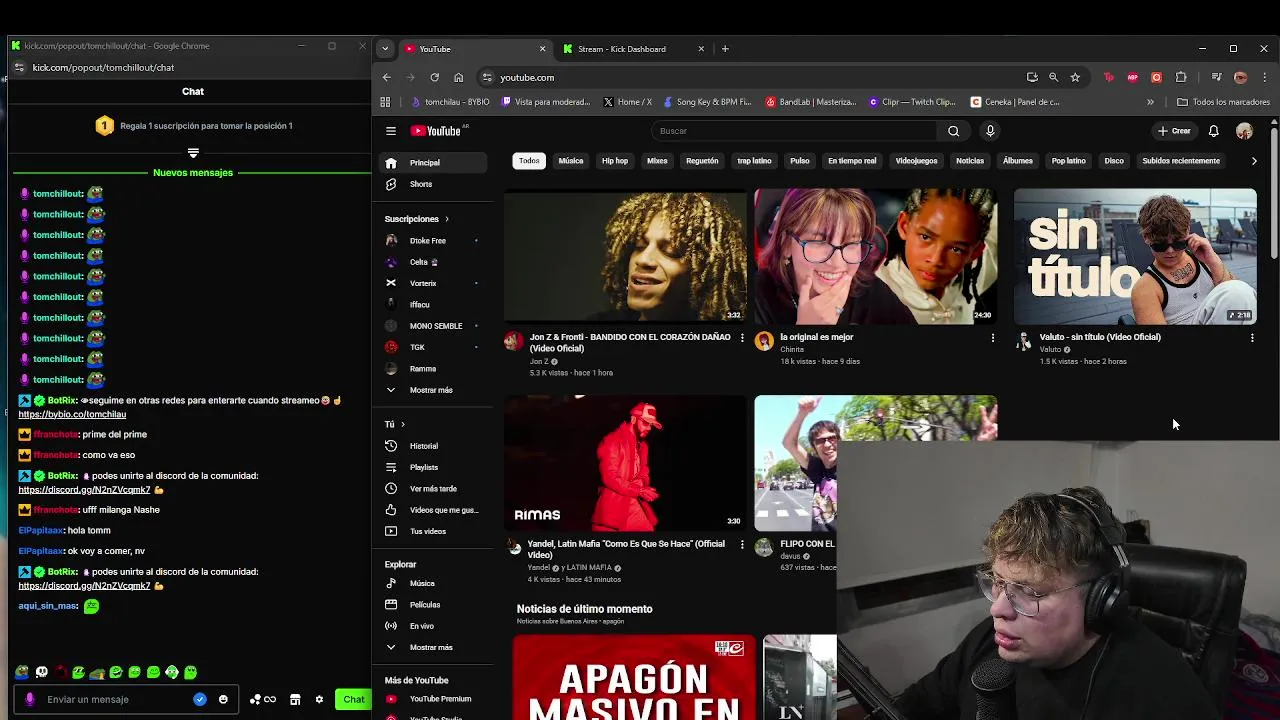The height and width of the screenshot is (720, 1280).
Task: Click the Crear button
Action: (x=1175, y=131)
